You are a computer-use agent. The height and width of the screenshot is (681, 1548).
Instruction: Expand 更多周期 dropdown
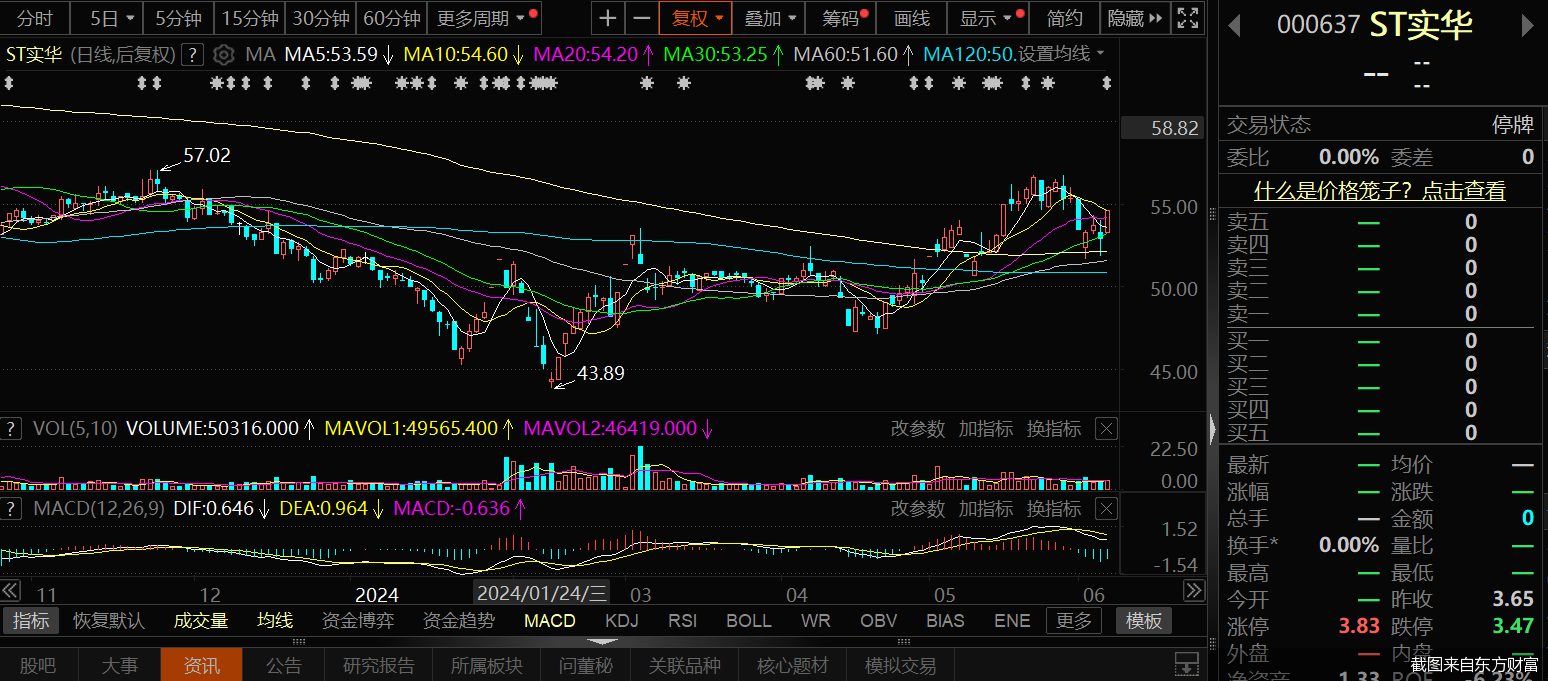coord(484,18)
